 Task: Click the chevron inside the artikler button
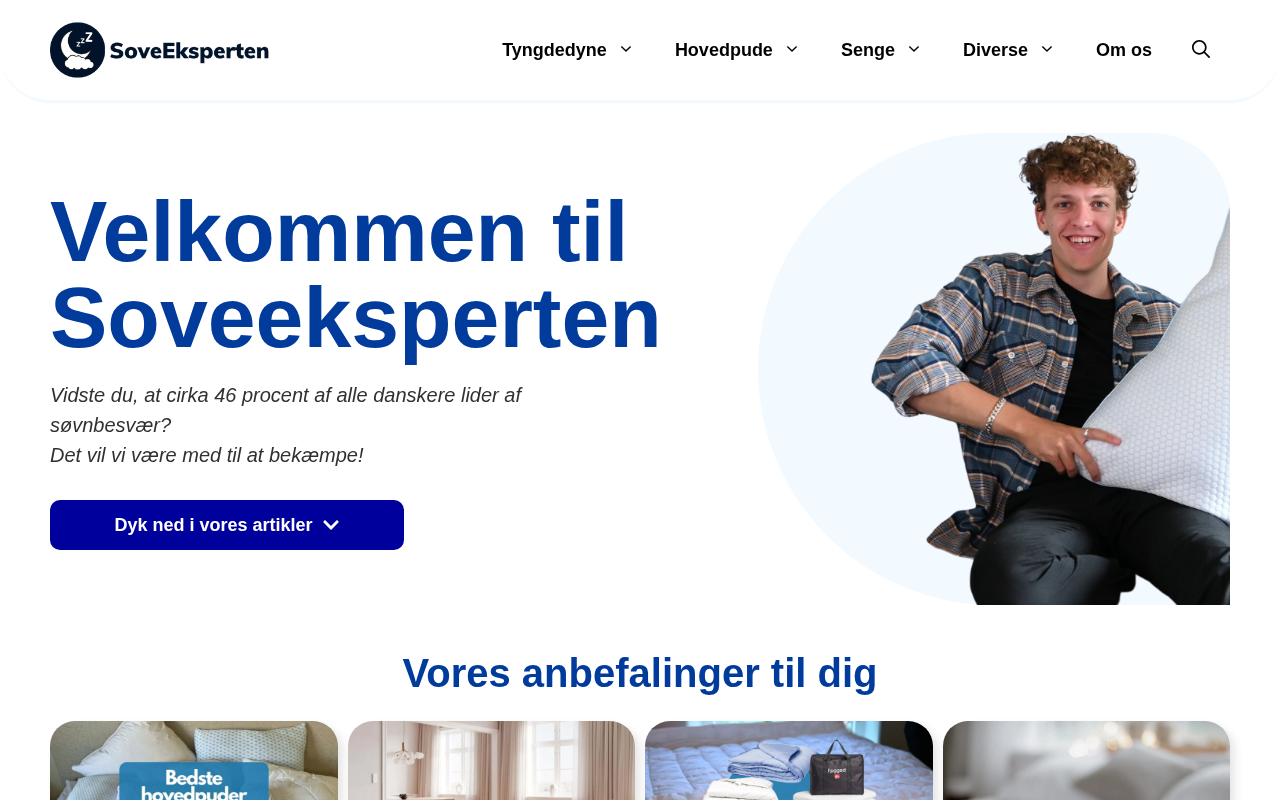click(x=331, y=525)
